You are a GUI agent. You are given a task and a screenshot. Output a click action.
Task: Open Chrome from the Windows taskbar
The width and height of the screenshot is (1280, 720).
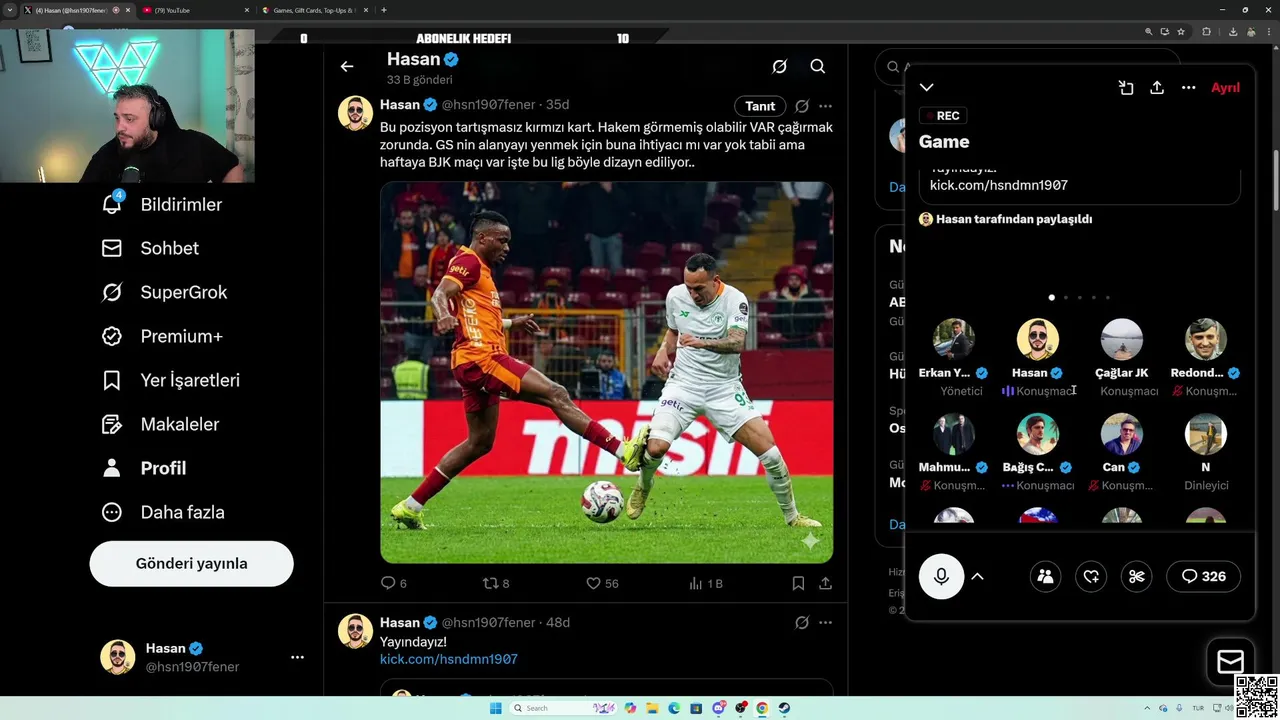(762, 708)
